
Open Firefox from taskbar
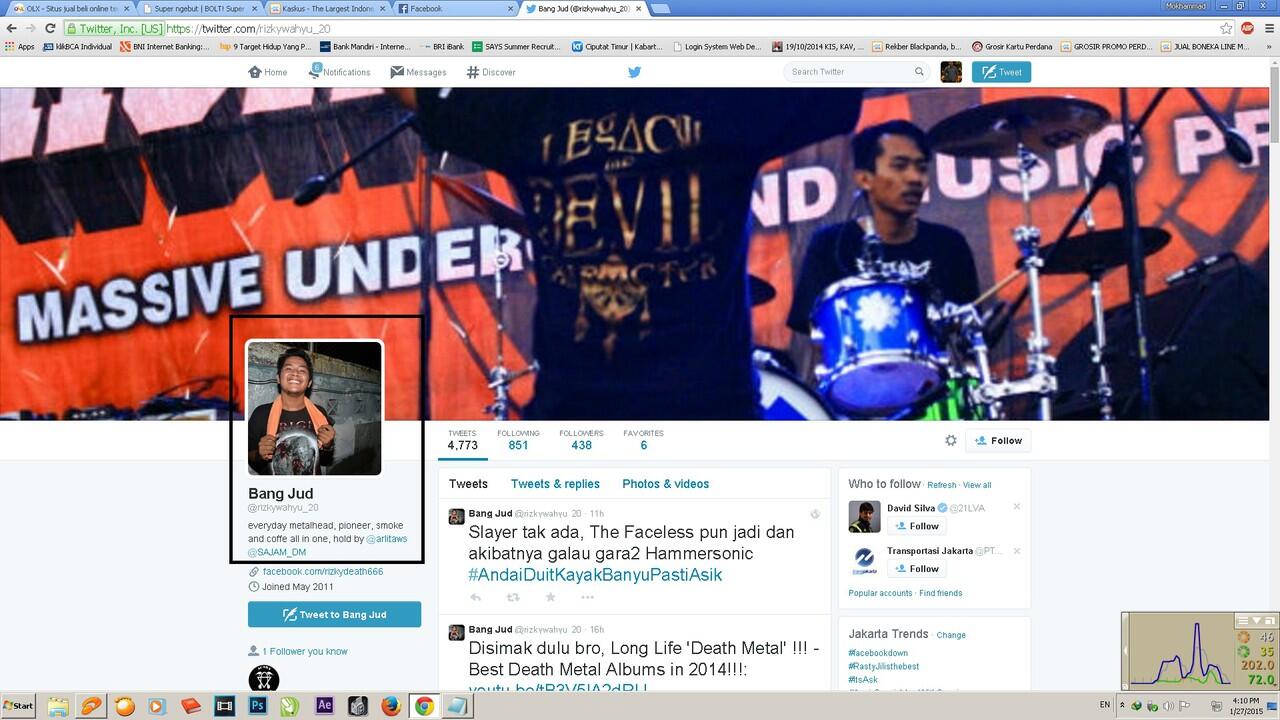tap(391, 706)
